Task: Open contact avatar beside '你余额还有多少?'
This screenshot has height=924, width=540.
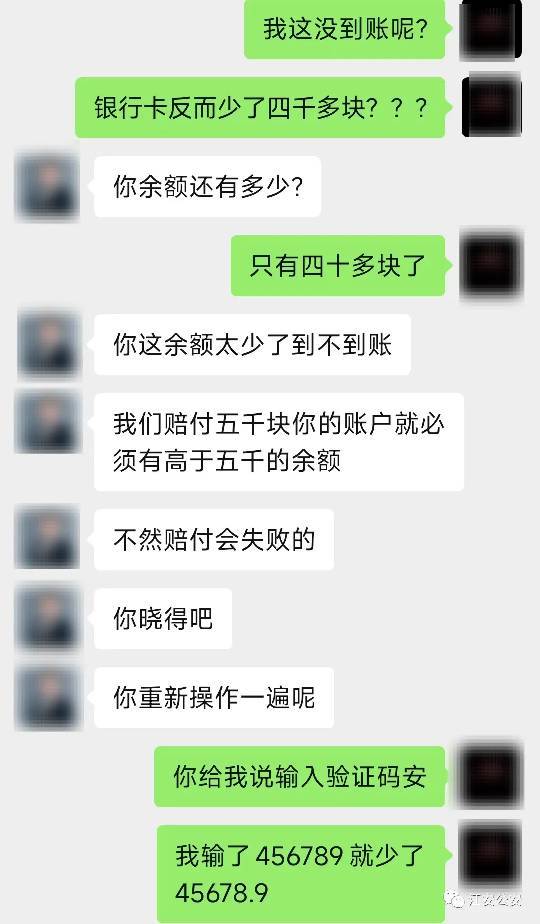Action: coord(48,186)
